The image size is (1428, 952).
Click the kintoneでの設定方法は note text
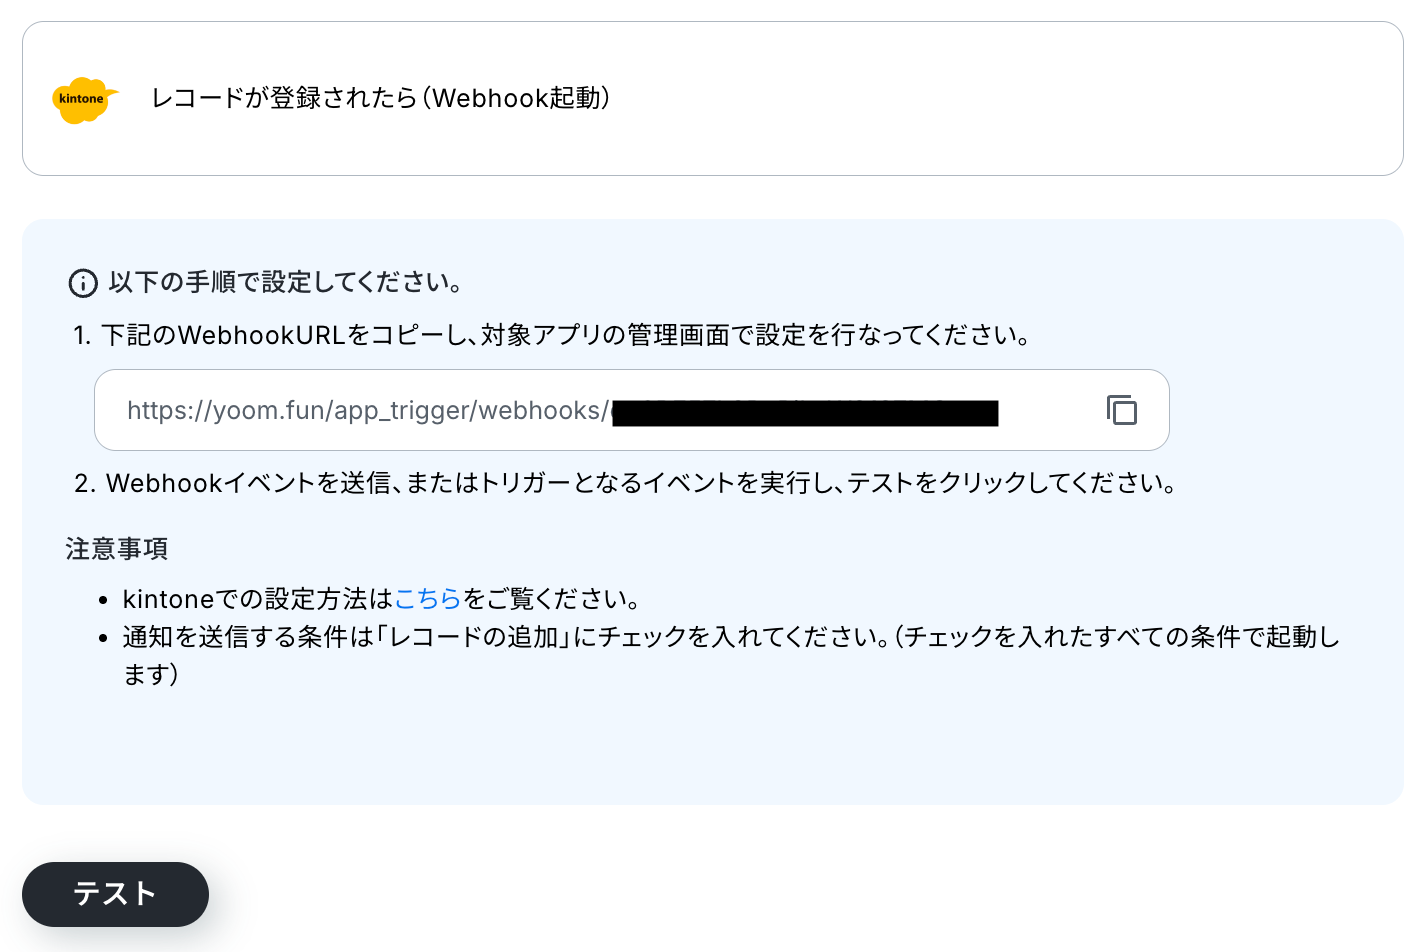(x=258, y=599)
